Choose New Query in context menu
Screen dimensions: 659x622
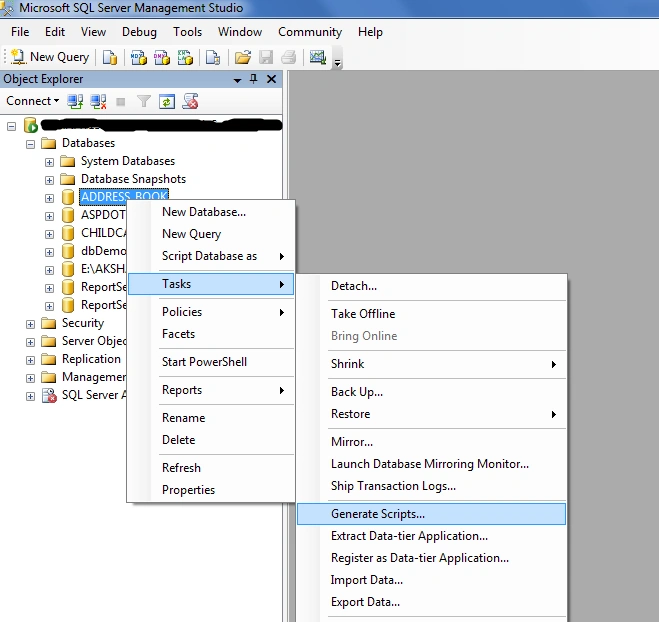point(211,234)
